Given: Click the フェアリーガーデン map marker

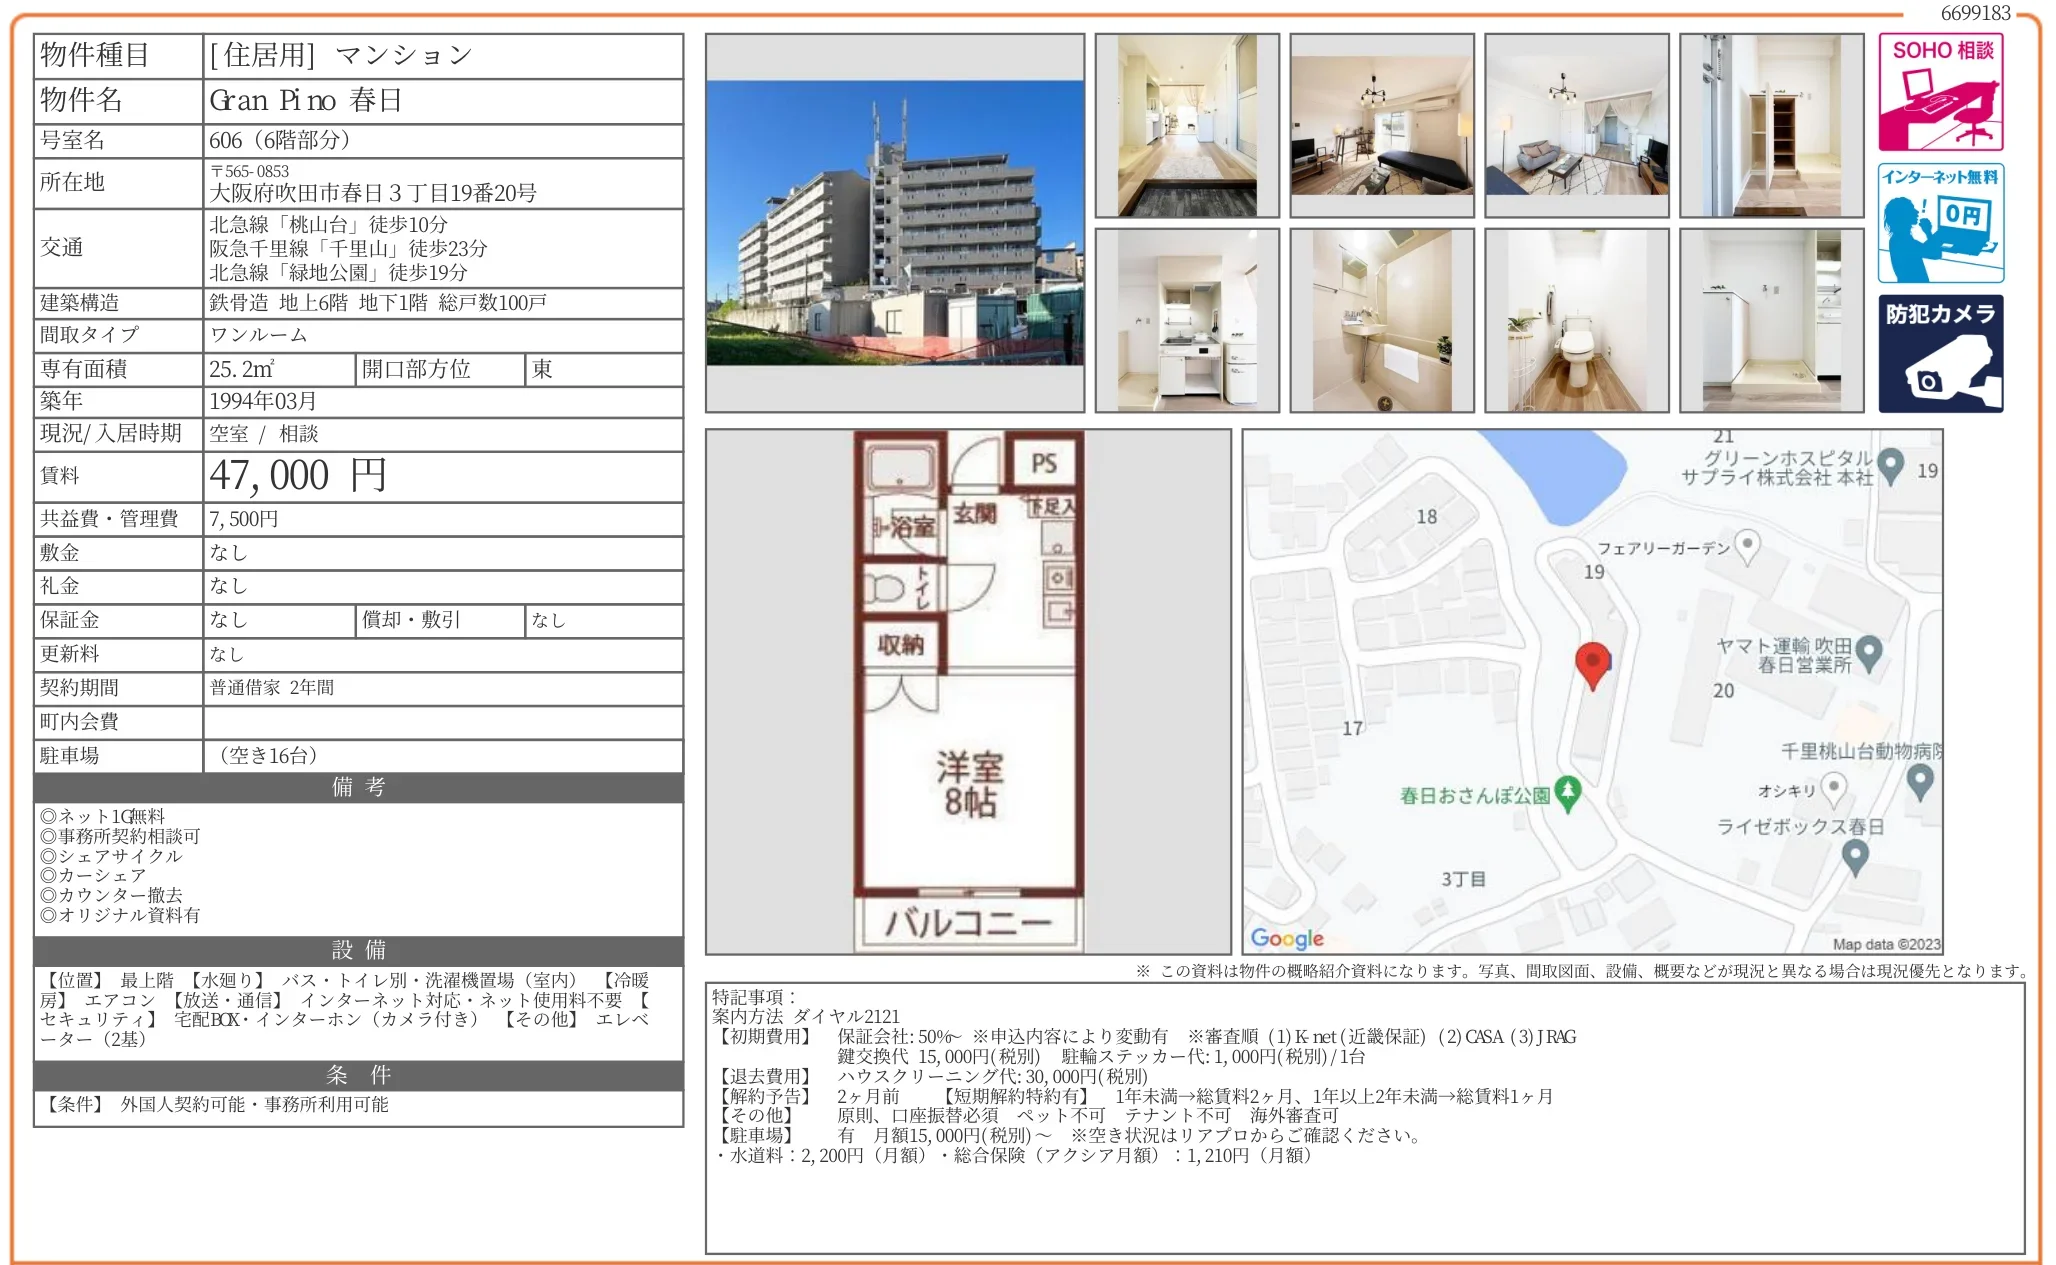Looking at the screenshot, I should point(1746,545).
